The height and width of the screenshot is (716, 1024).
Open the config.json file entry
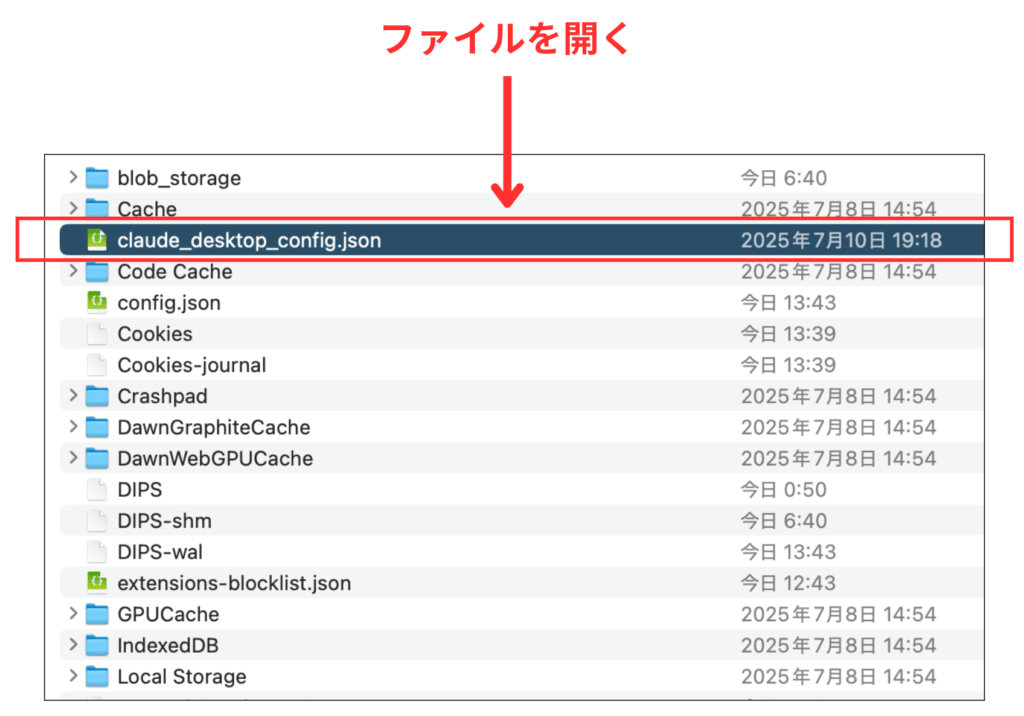(168, 302)
